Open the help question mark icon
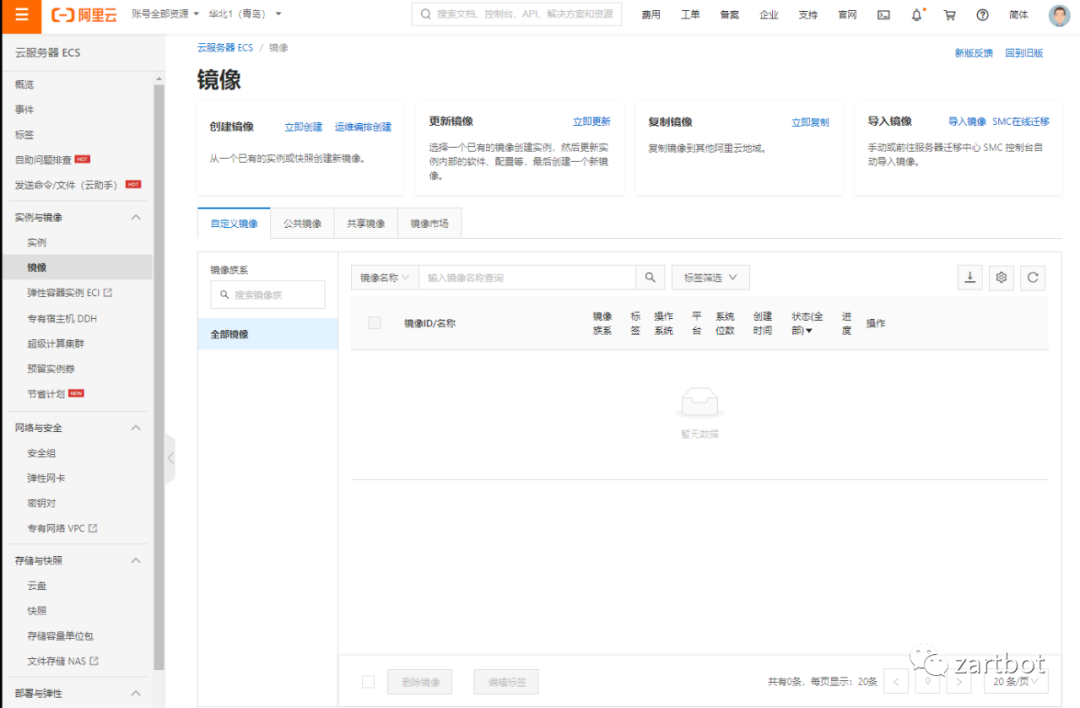Image resolution: width=1080 pixels, height=708 pixels. click(x=983, y=14)
